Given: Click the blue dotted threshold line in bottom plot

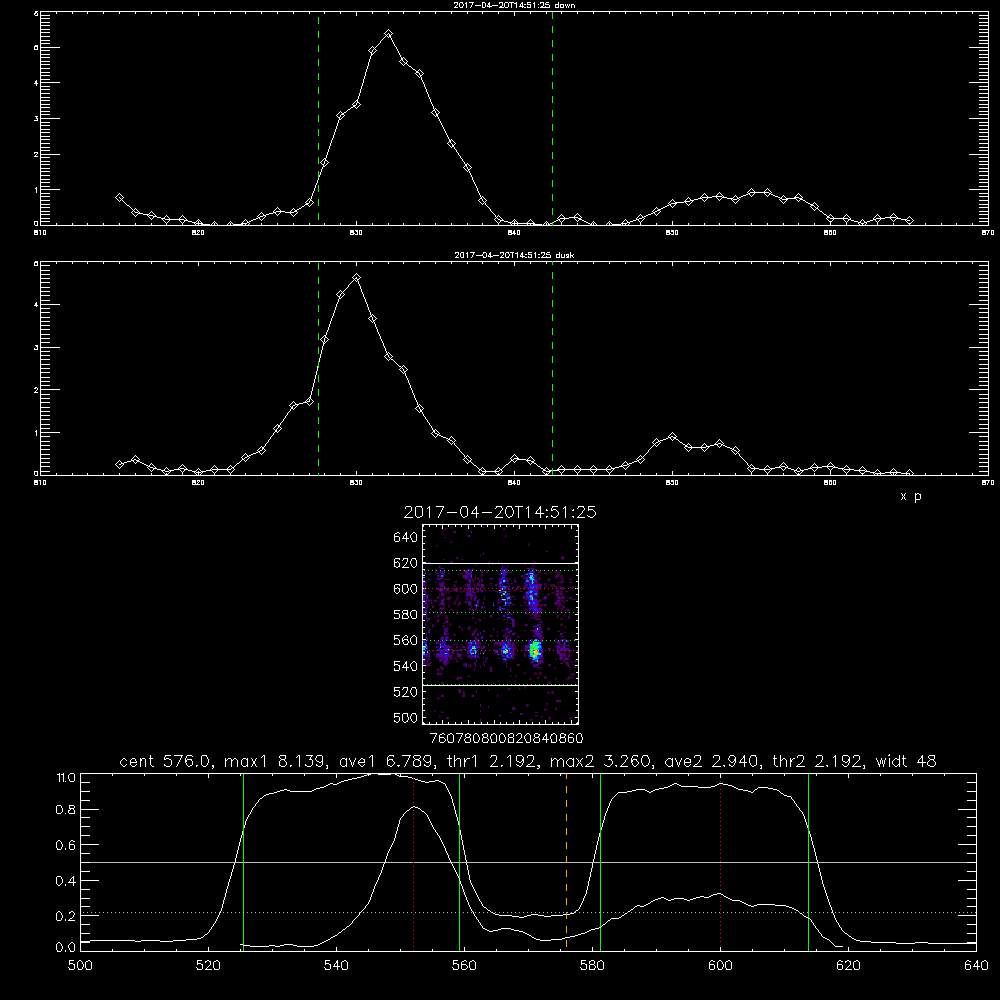Looking at the screenshot, I should (x=529, y=913).
